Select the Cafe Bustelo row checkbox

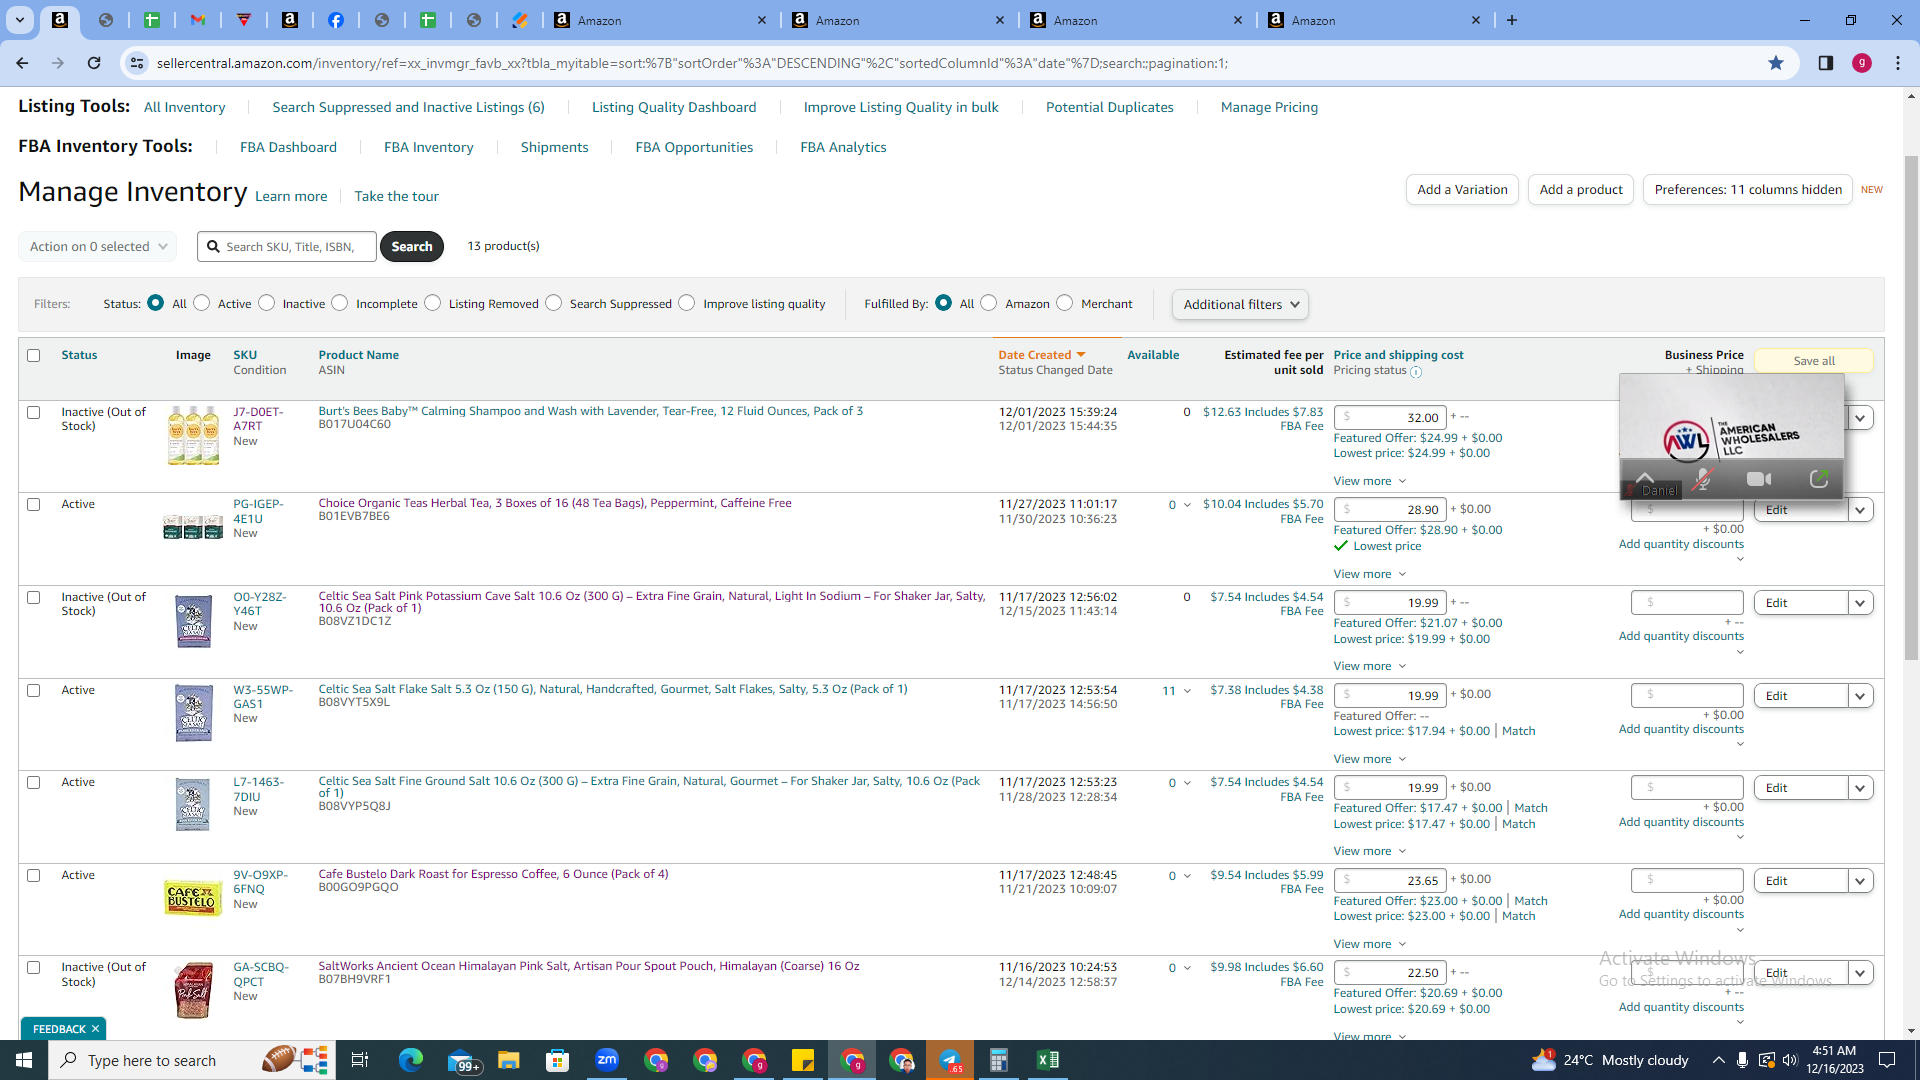[34, 876]
